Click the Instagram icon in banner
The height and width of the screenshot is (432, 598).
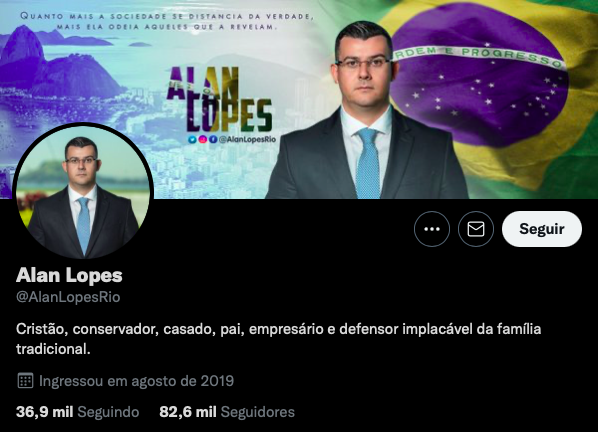coord(203,140)
